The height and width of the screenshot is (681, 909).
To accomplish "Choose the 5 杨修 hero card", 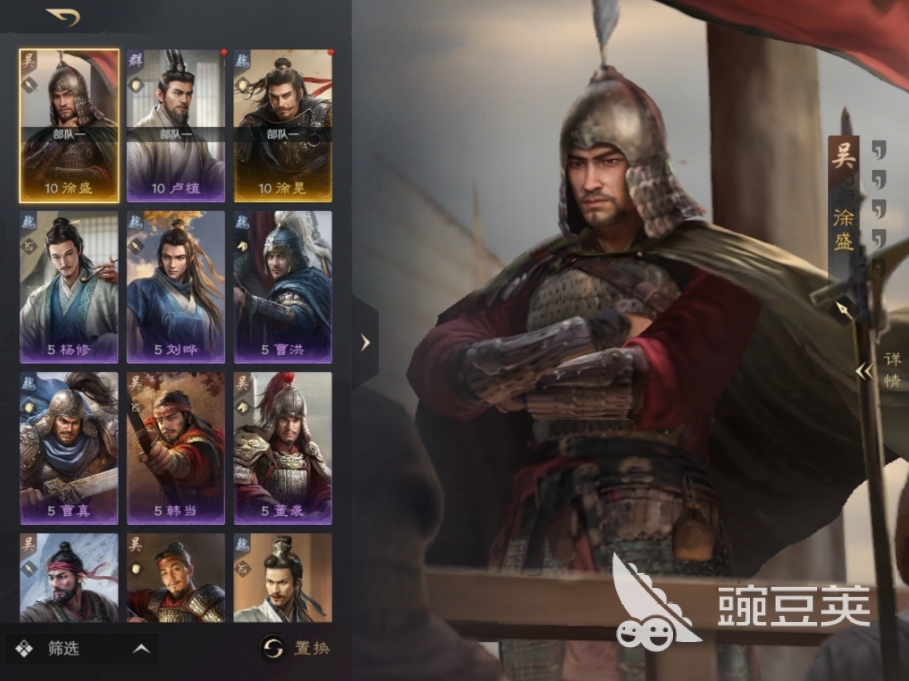I will (69, 287).
